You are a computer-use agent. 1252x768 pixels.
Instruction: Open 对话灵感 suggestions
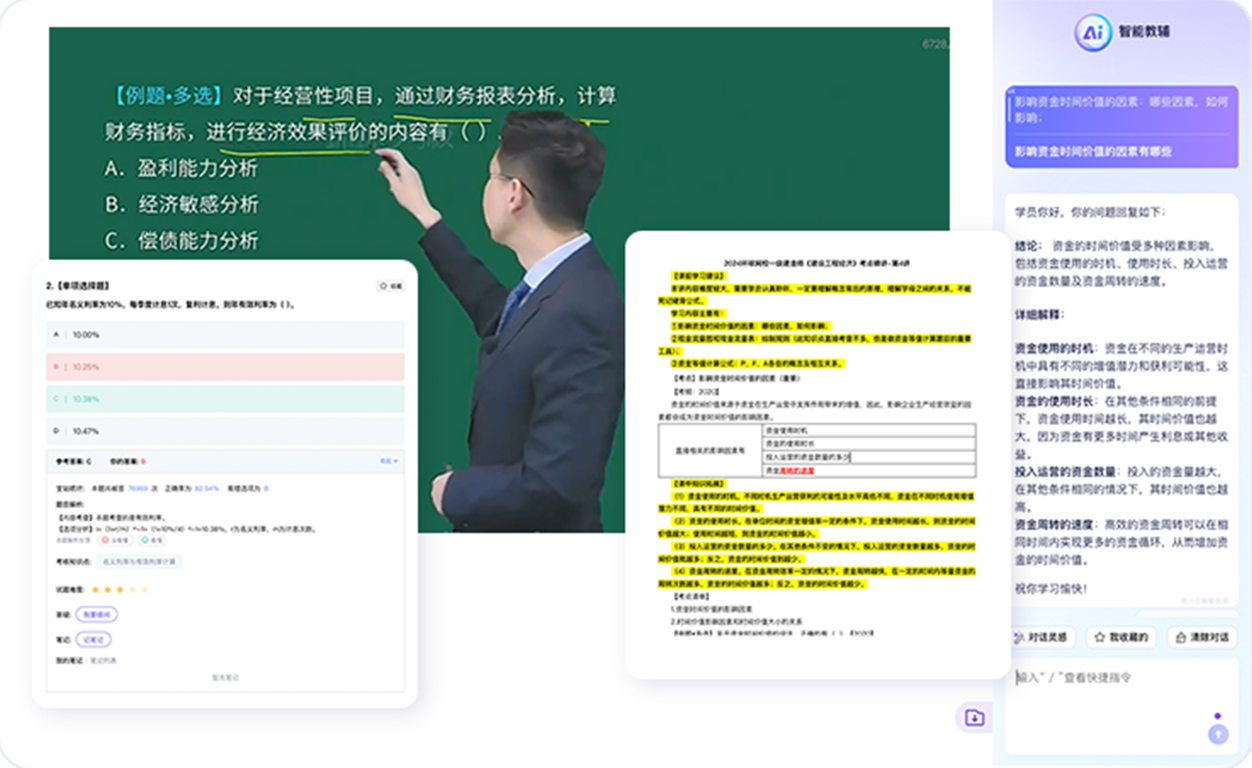click(1042, 637)
